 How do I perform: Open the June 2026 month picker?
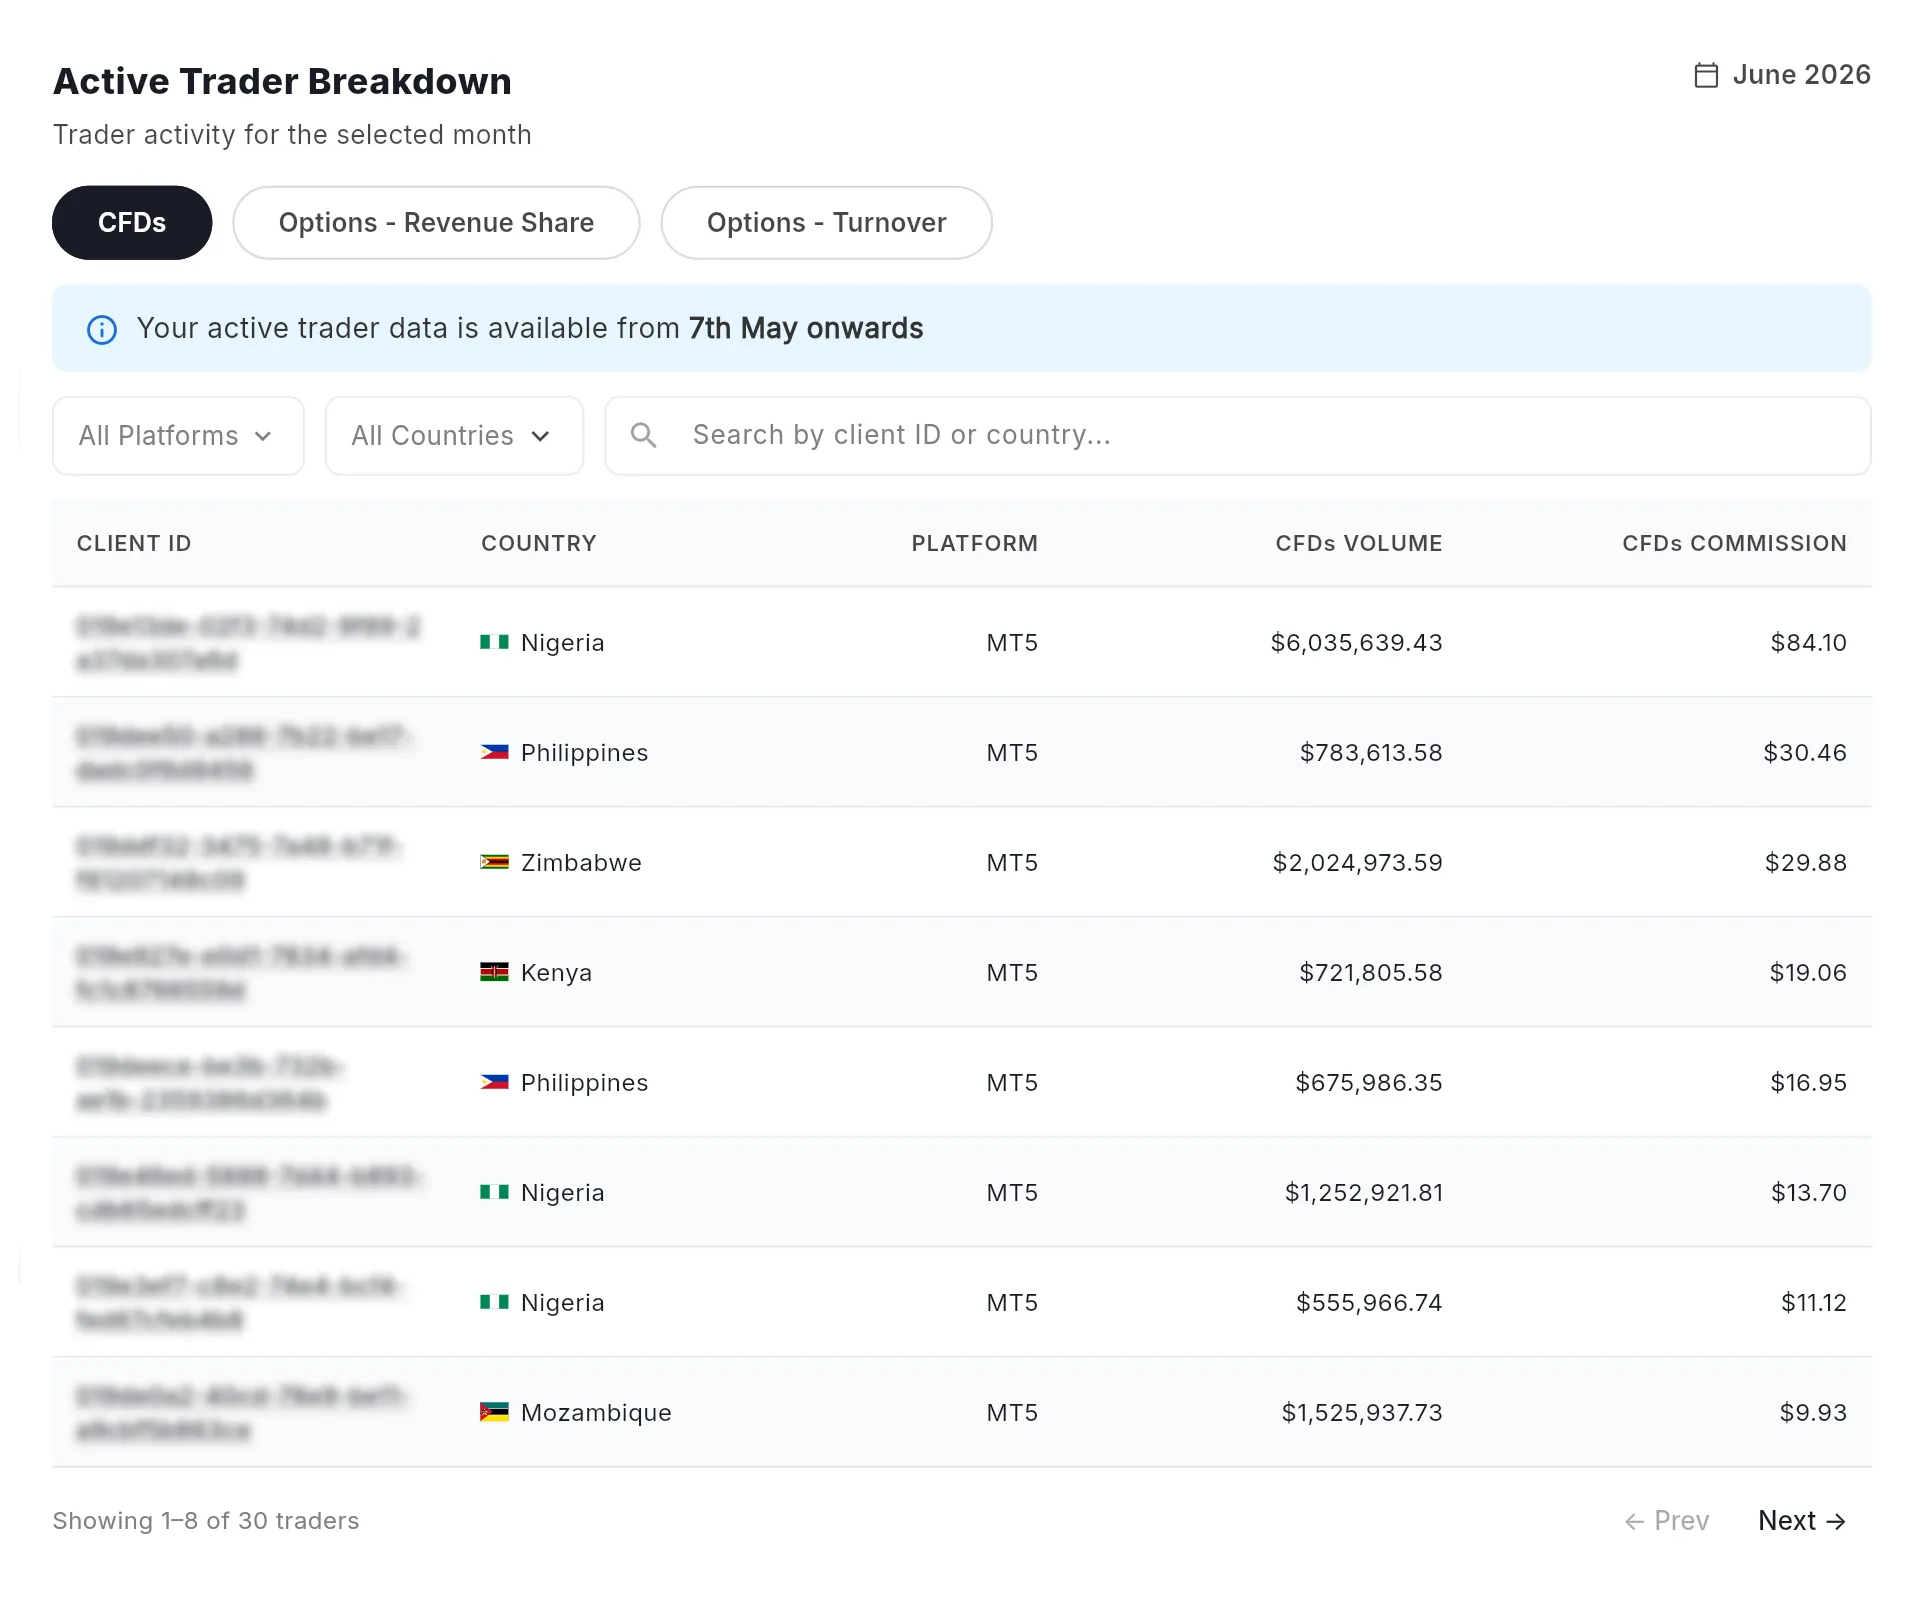pyautogui.click(x=1782, y=75)
